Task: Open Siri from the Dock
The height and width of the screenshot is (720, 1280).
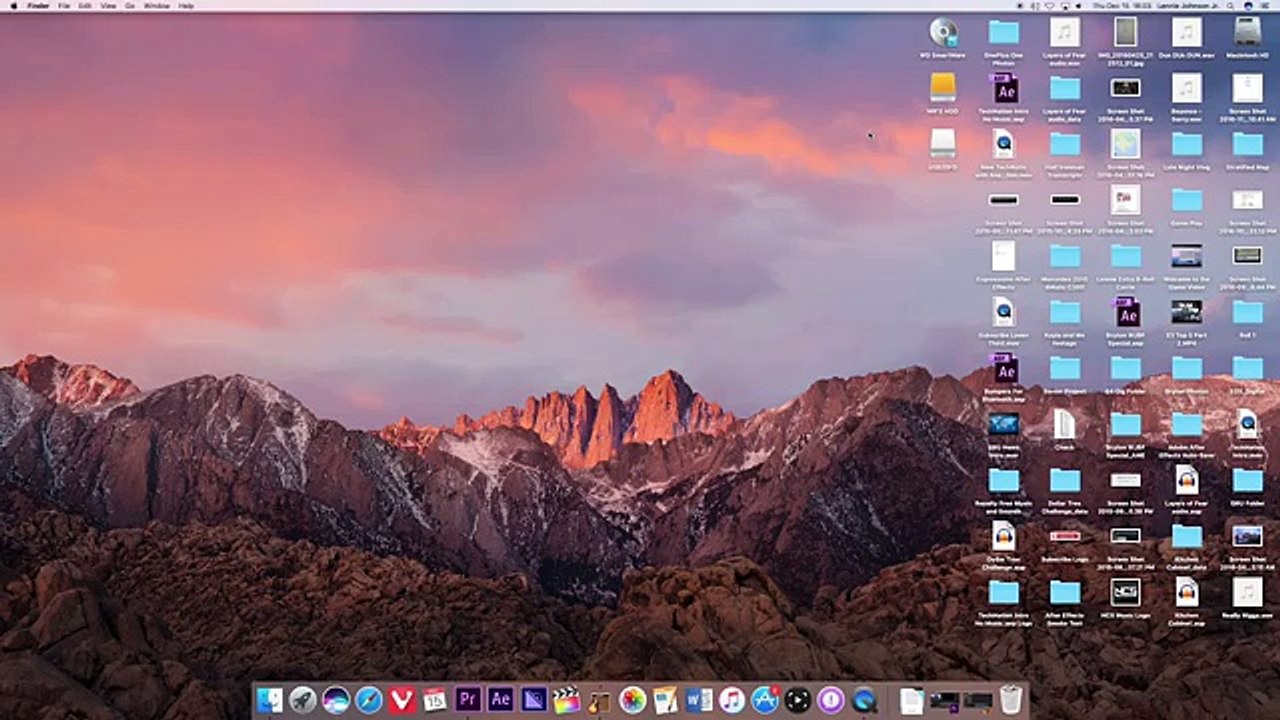Action: 336,699
